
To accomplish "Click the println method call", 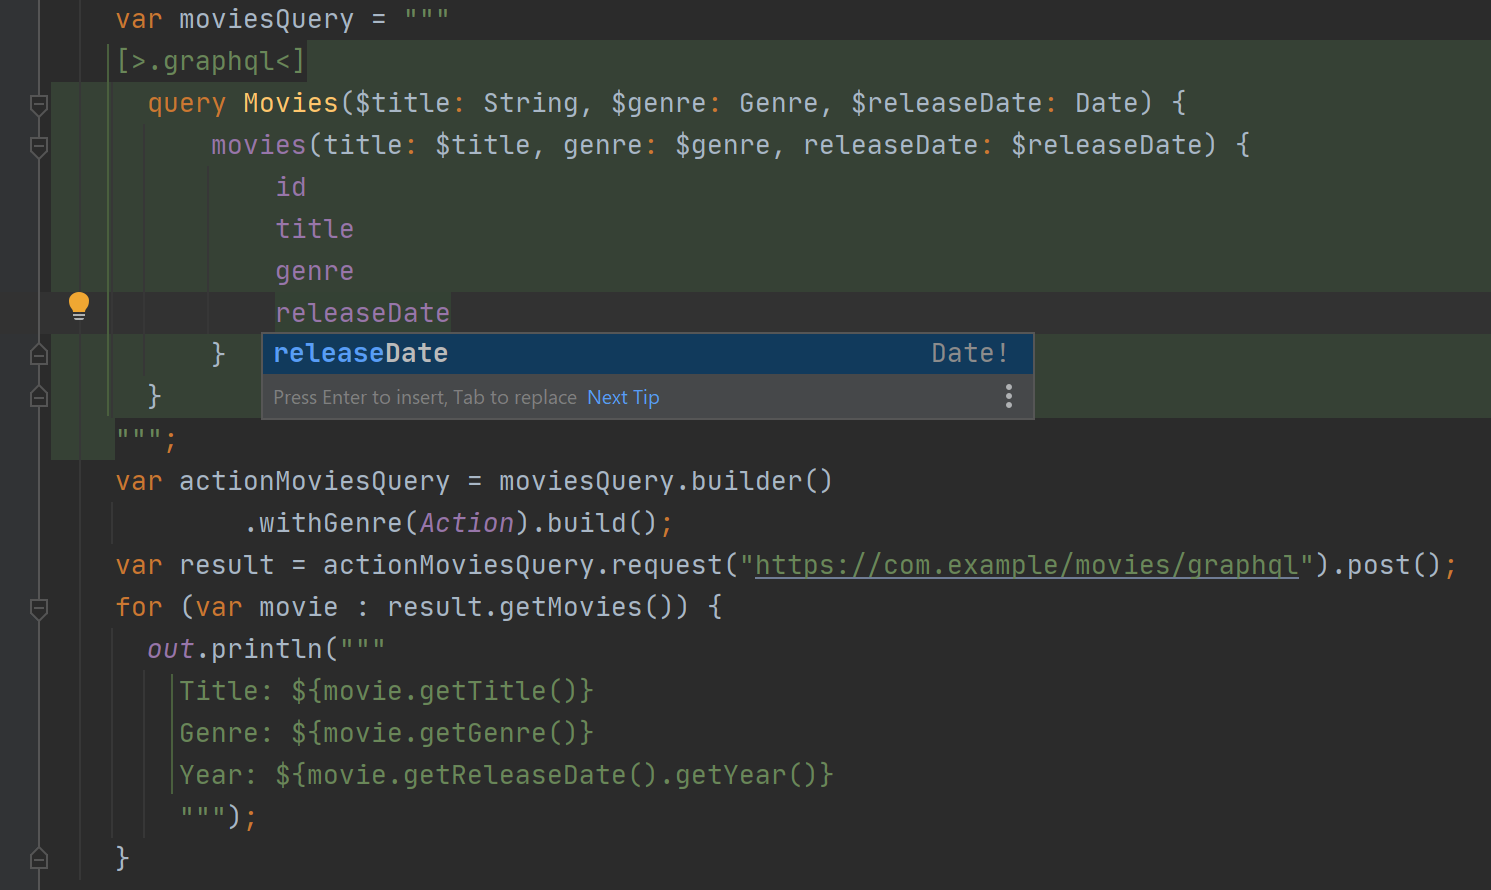I will point(267,649).
